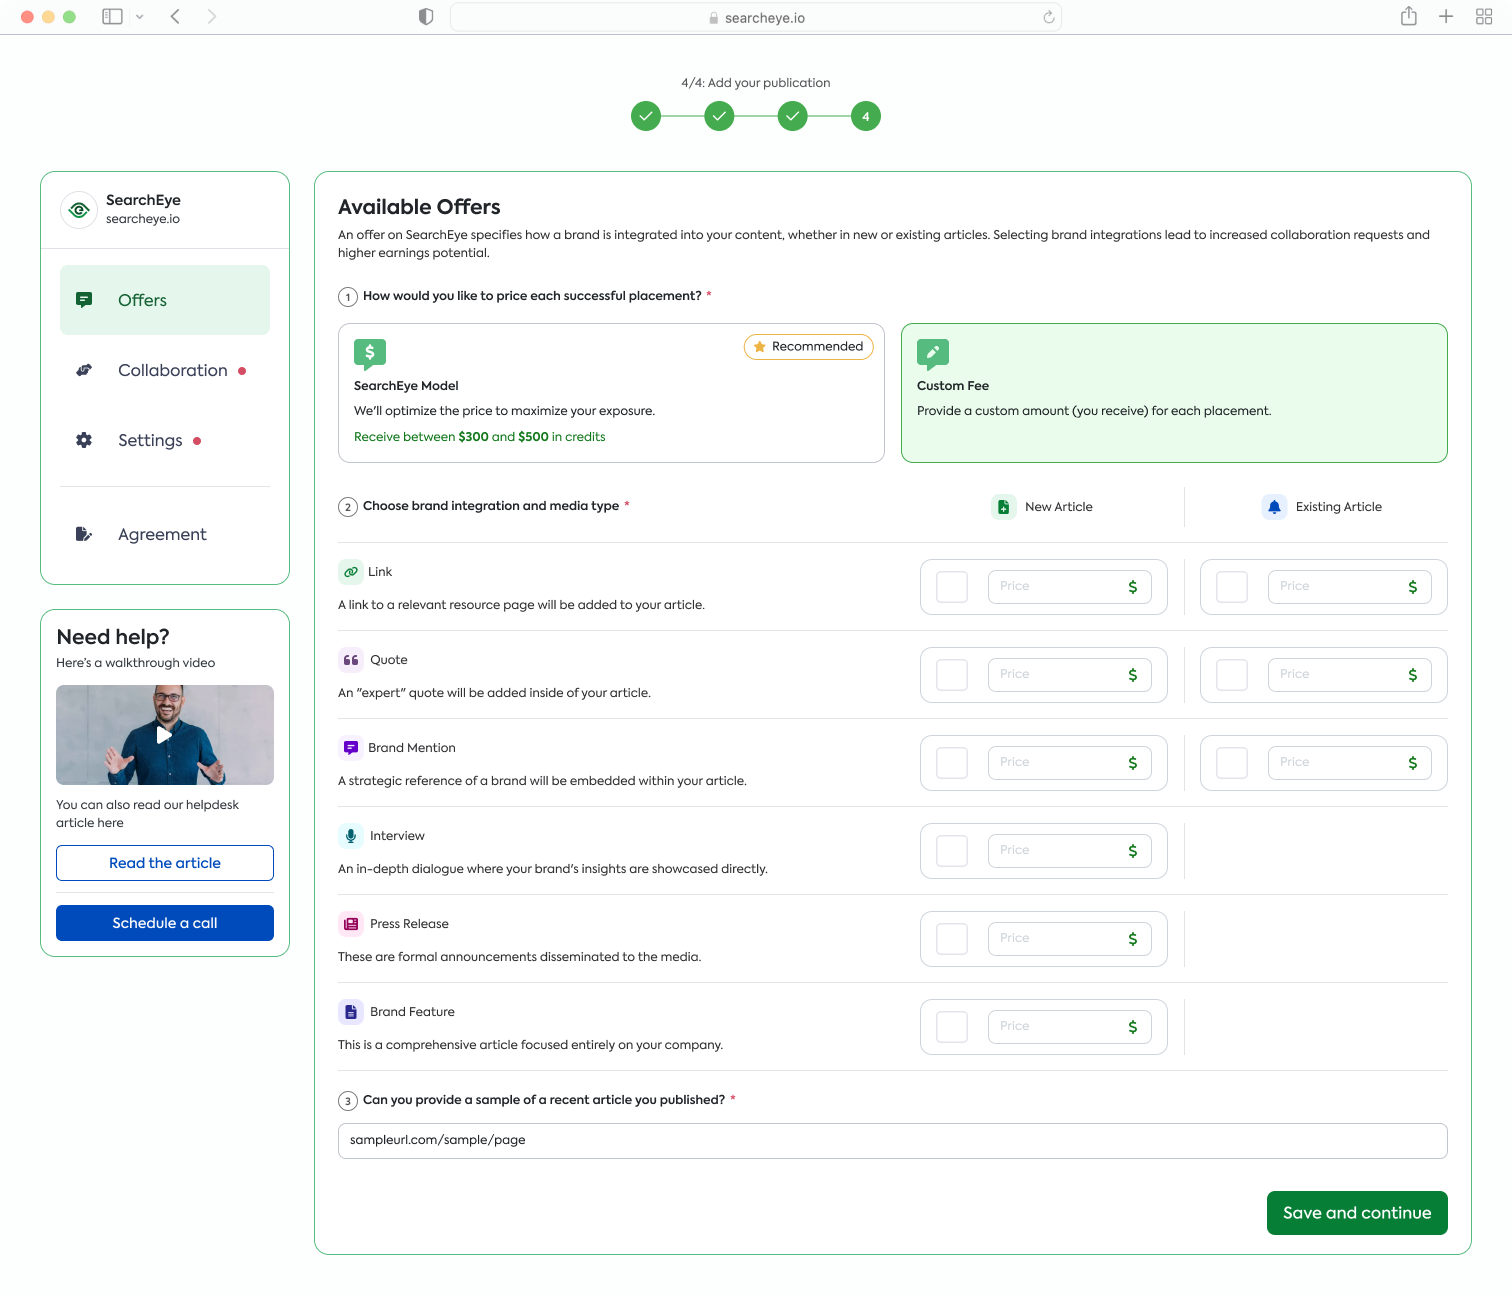
Task: Click the browser Share icon
Action: [1408, 17]
